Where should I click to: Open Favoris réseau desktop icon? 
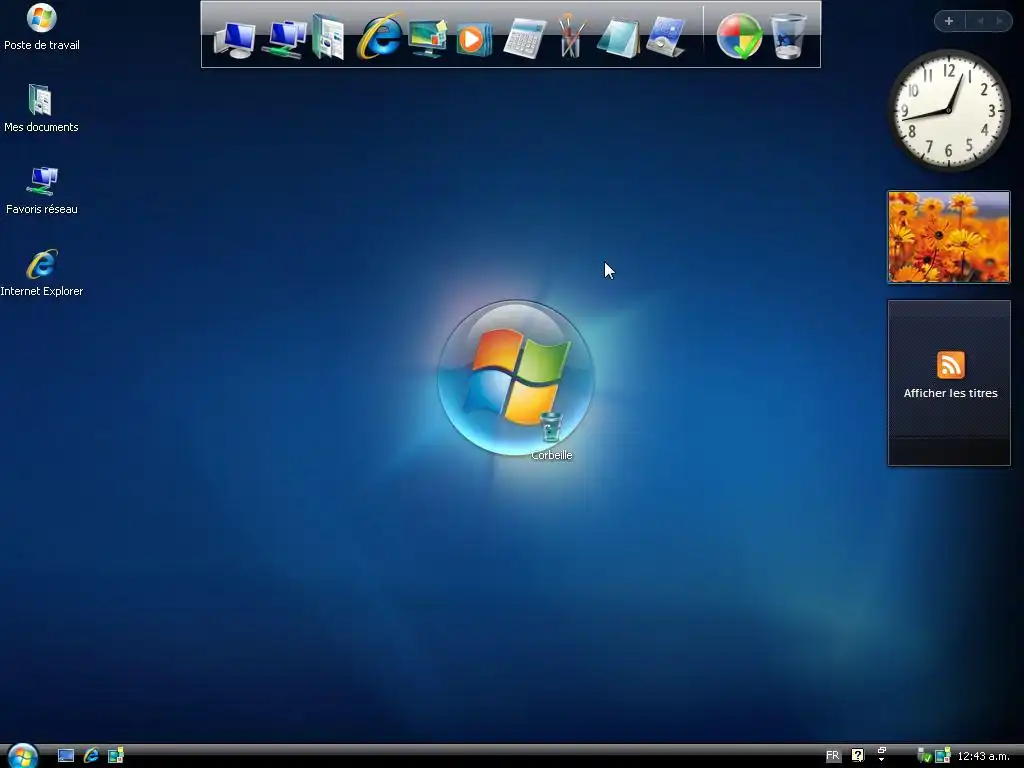(x=41, y=191)
